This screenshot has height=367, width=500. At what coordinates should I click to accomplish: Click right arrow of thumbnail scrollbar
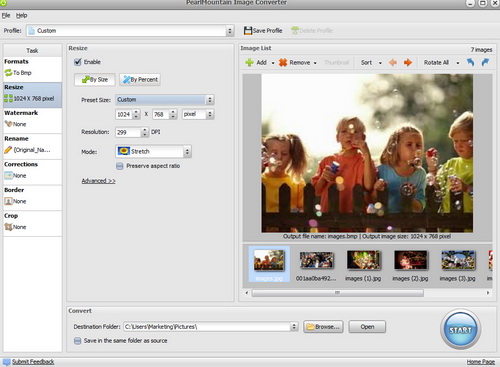[x=488, y=293]
